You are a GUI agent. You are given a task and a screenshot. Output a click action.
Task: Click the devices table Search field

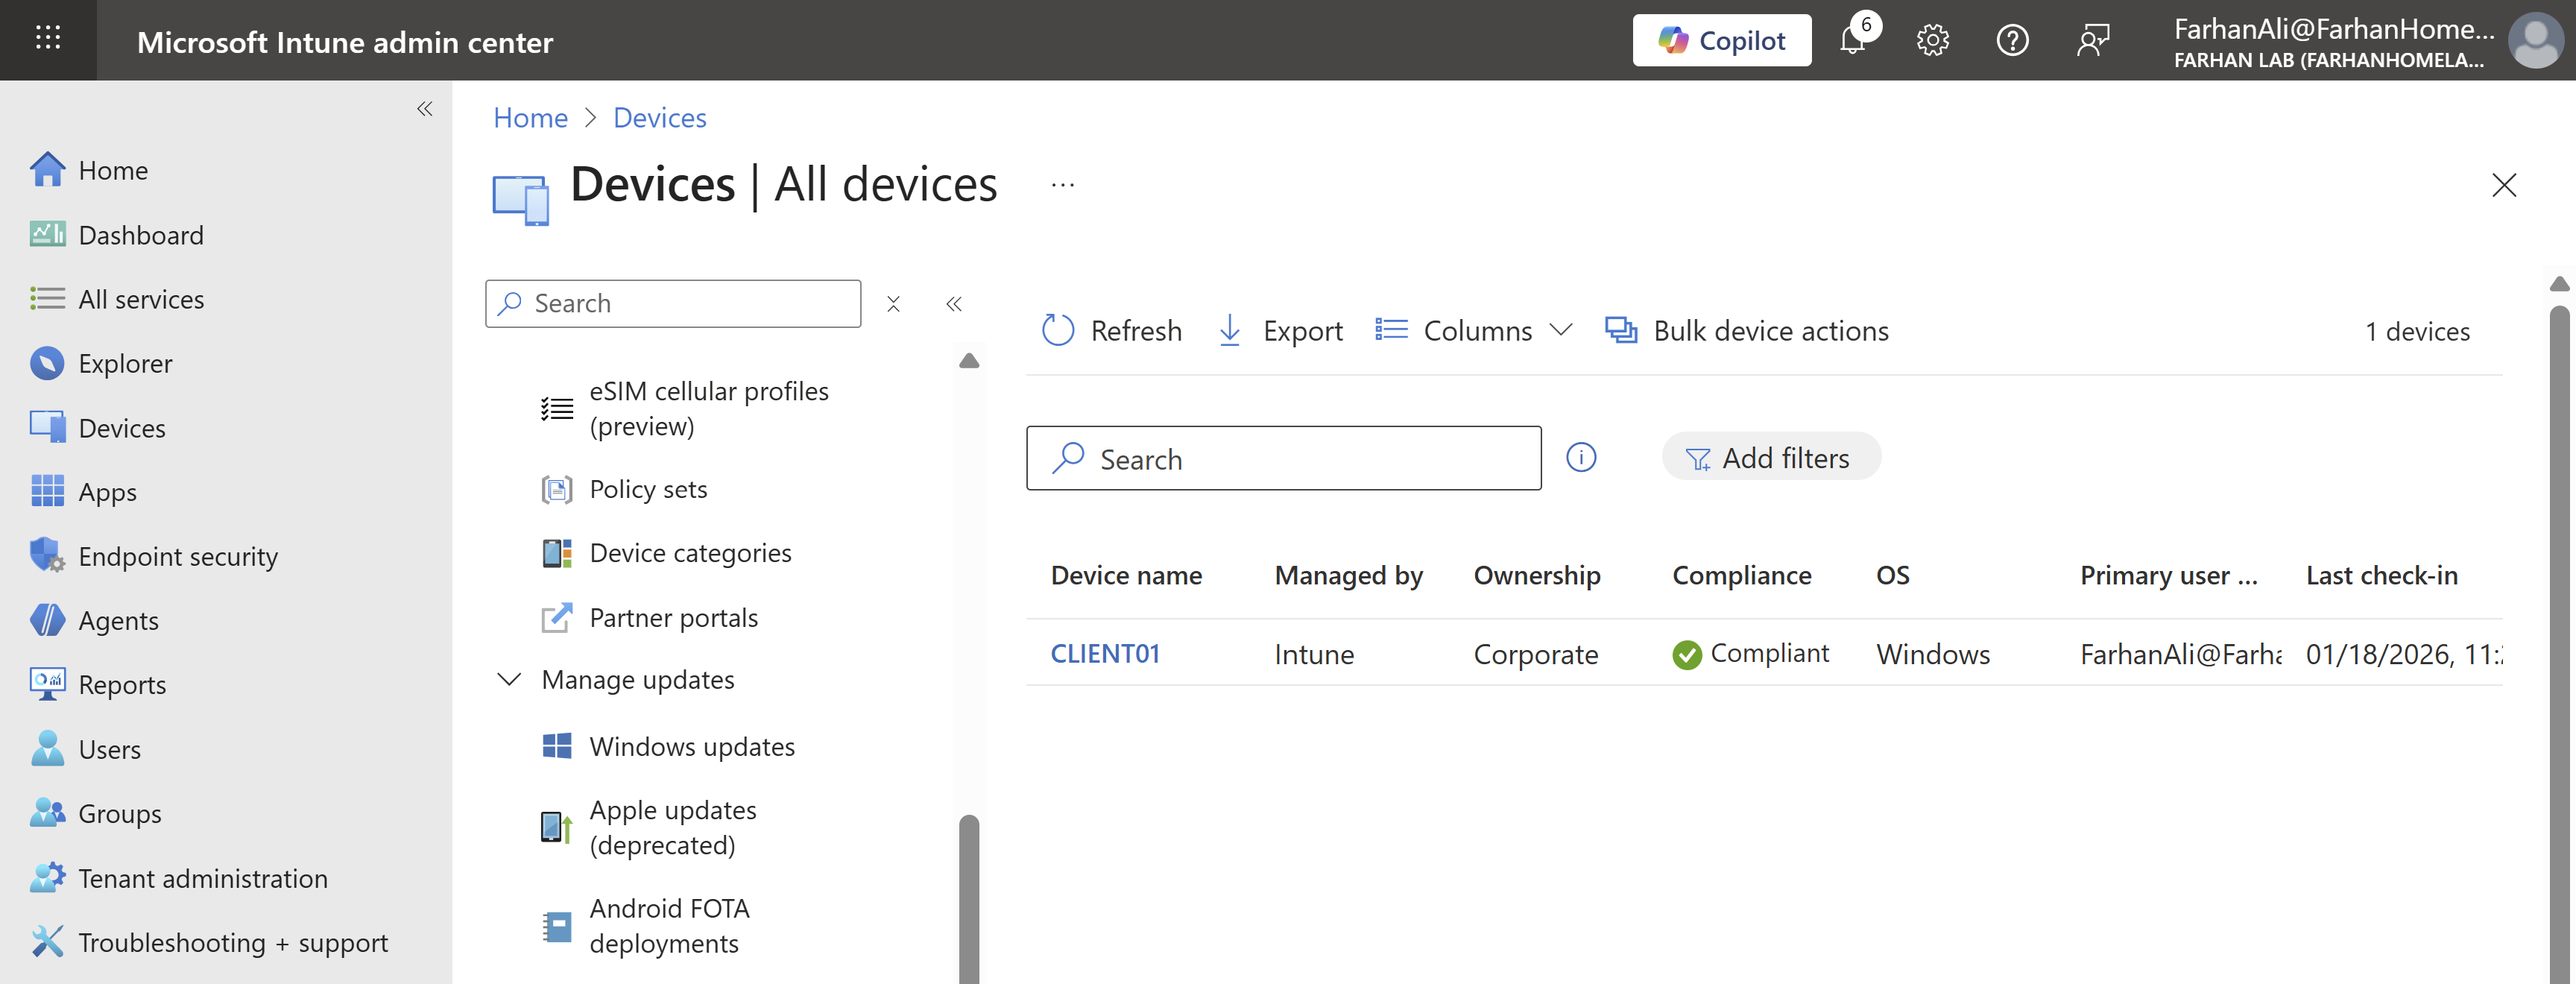click(1300, 459)
